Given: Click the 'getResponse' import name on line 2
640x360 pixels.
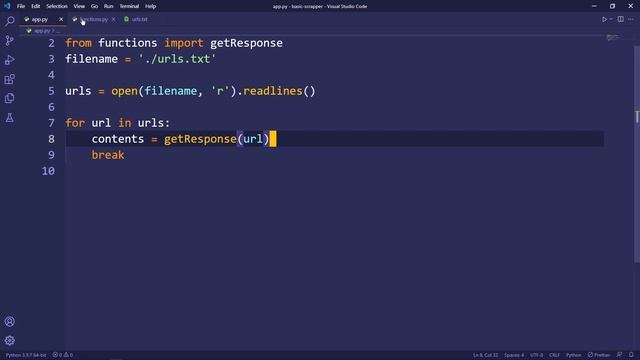Looking at the screenshot, I should 246,43.
